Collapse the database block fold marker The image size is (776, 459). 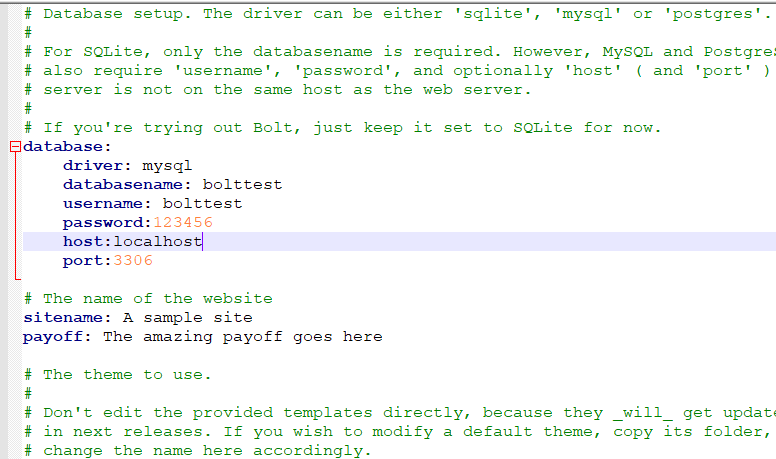(x=15, y=147)
